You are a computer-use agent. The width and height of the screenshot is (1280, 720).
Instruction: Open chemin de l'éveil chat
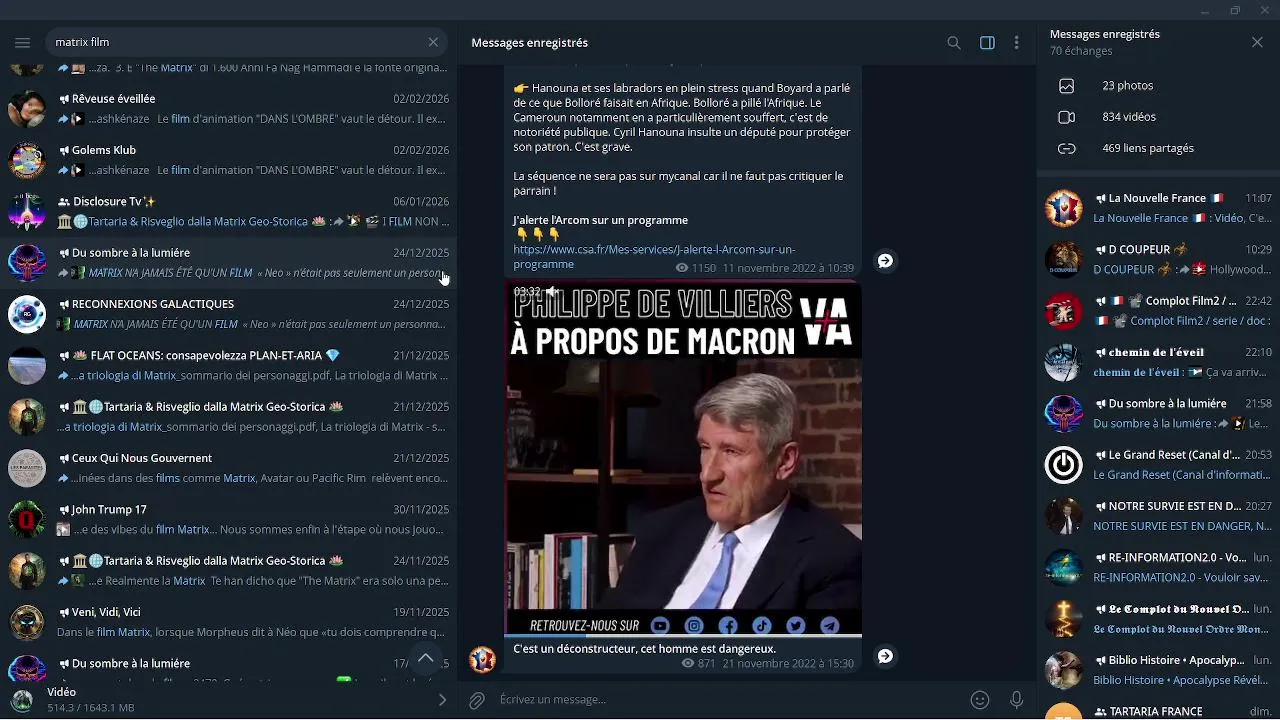click(1158, 362)
